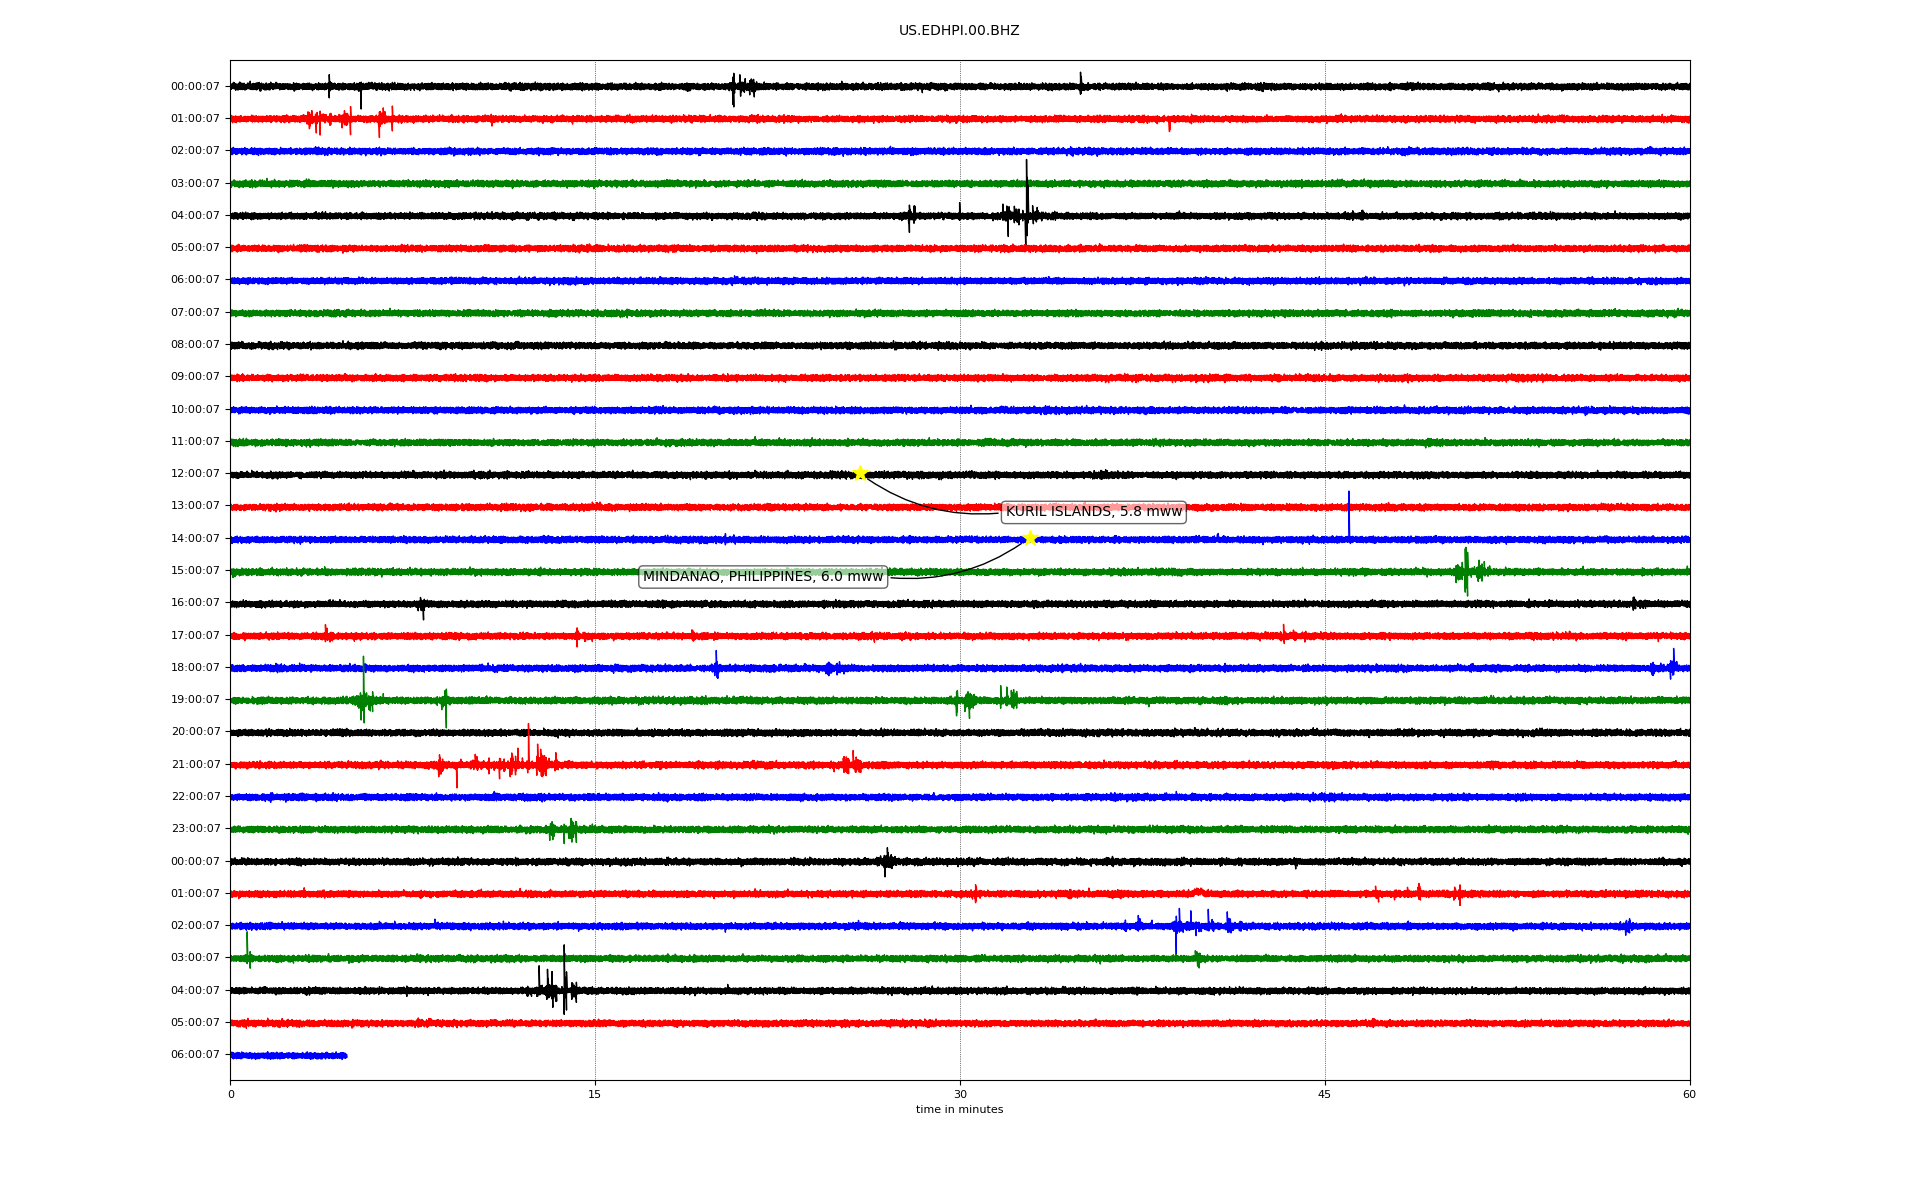The width and height of the screenshot is (1920, 1200).
Task: Click the 21:00:07 trace time label
Action: tap(195, 765)
